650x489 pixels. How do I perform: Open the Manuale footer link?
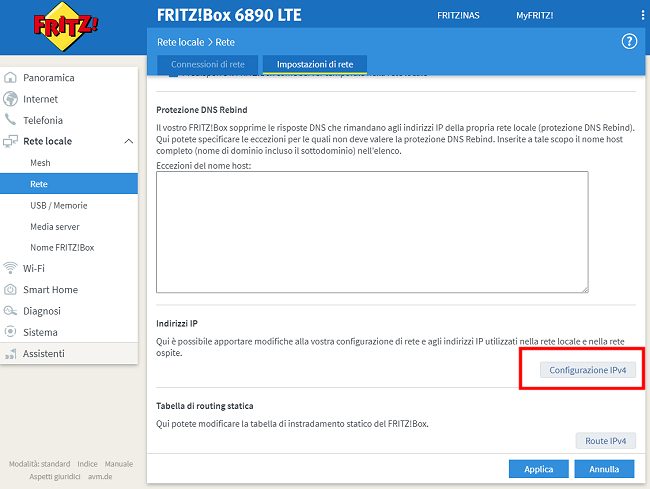click(119, 464)
